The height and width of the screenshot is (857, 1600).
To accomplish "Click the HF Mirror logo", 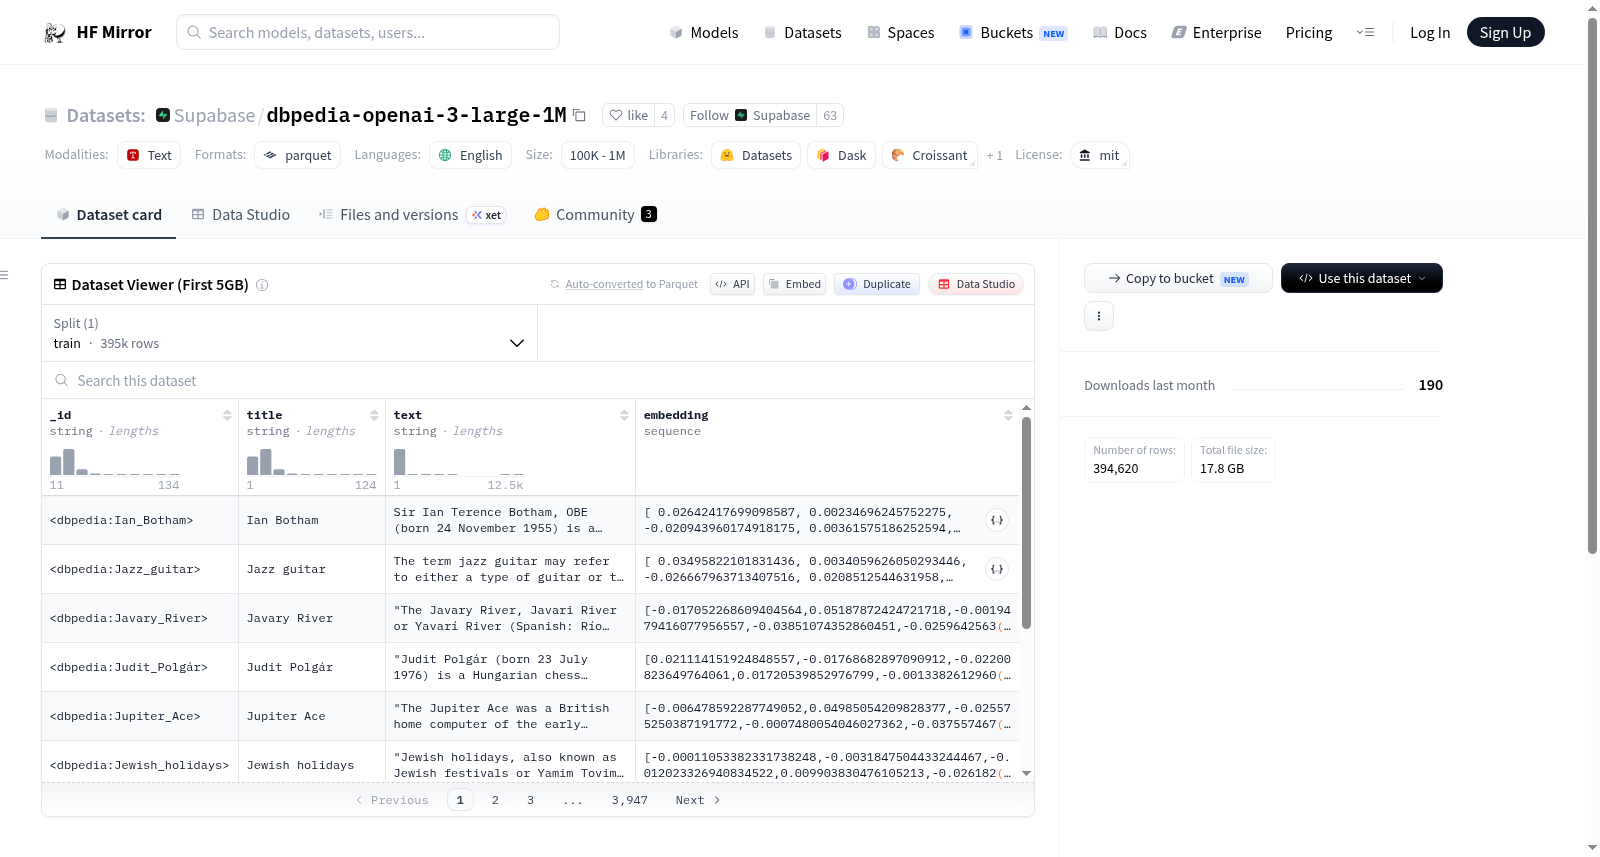I will pos(98,32).
